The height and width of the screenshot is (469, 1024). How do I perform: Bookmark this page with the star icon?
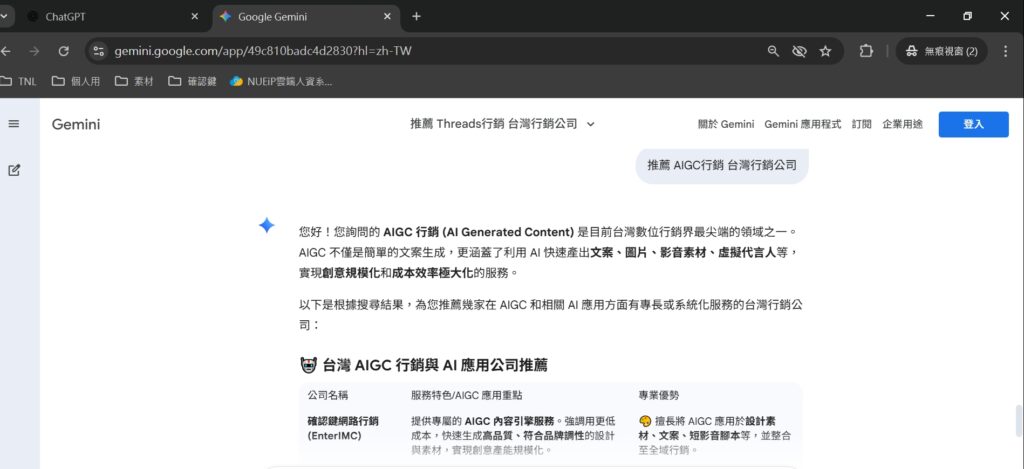[x=825, y=51]
